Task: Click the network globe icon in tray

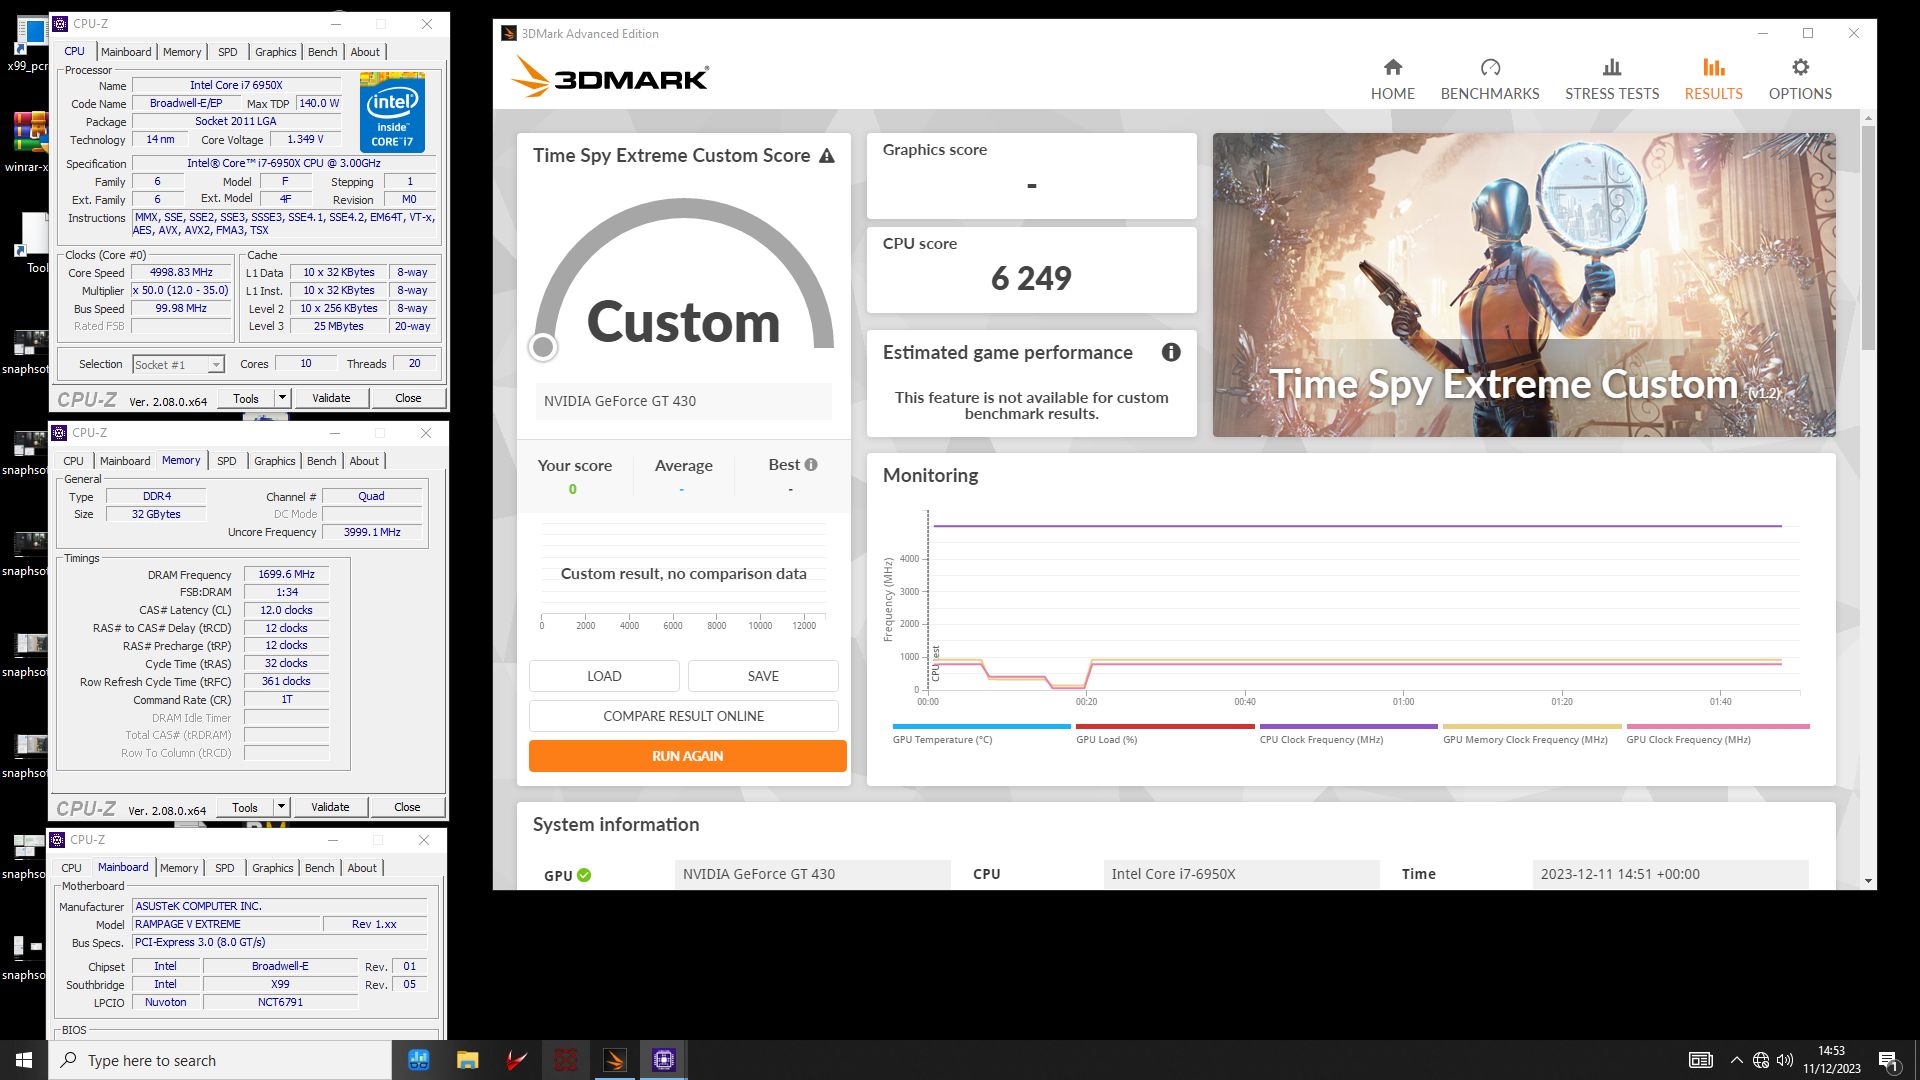Action: coord(1761,1060)
